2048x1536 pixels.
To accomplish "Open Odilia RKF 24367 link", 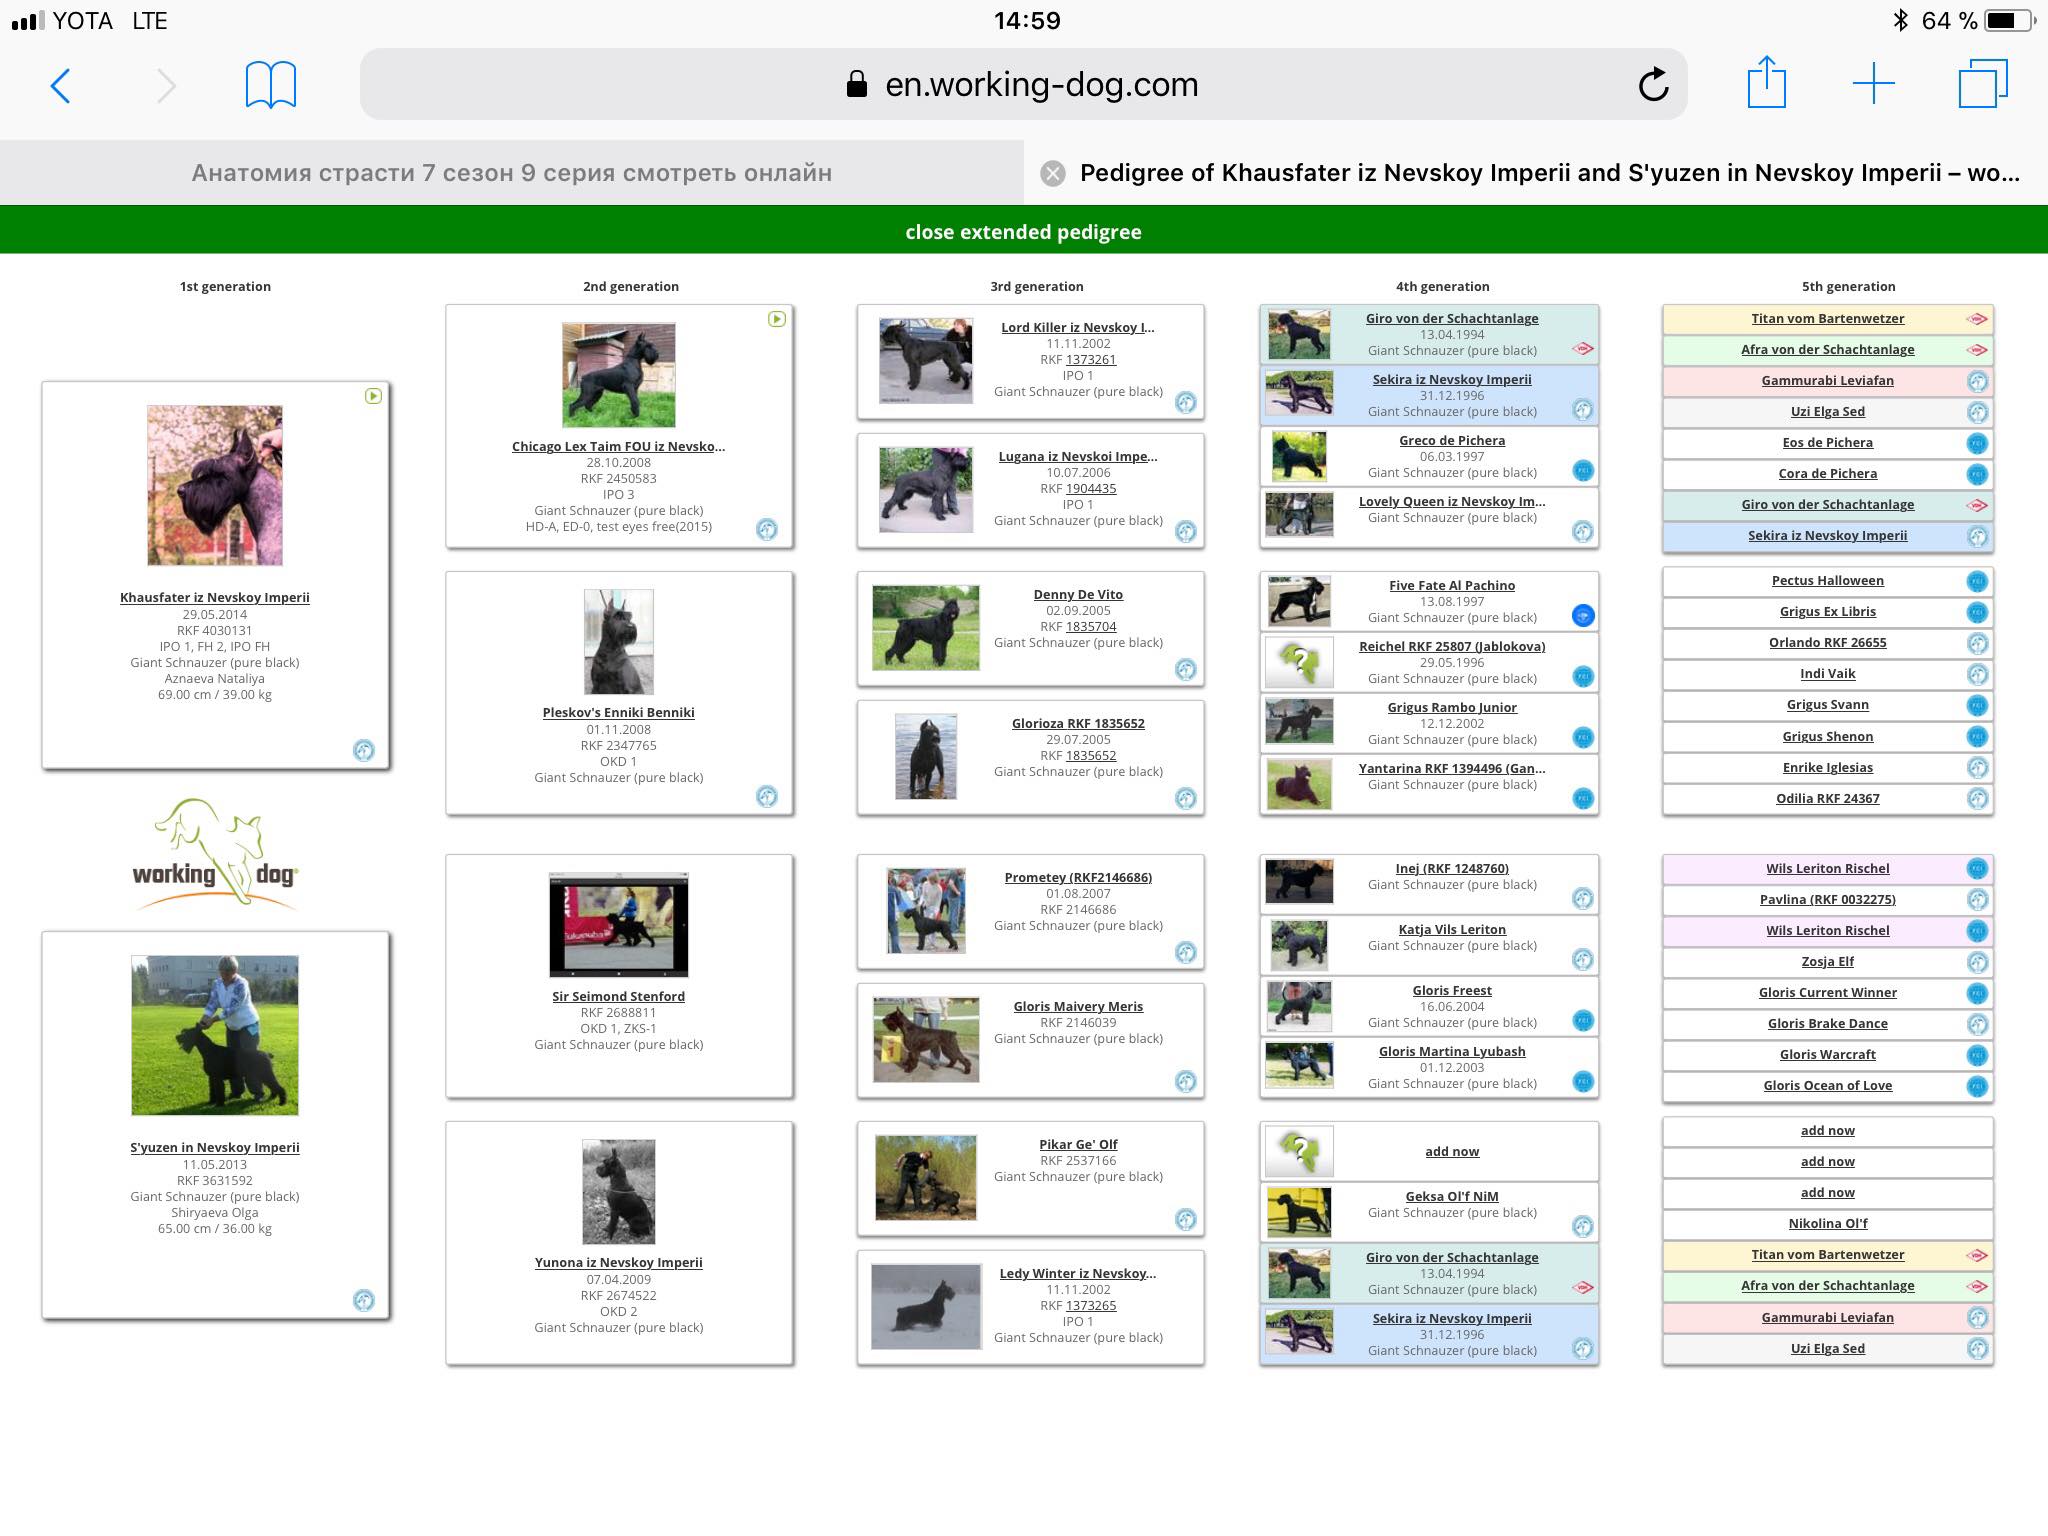I will point(1828,798).
